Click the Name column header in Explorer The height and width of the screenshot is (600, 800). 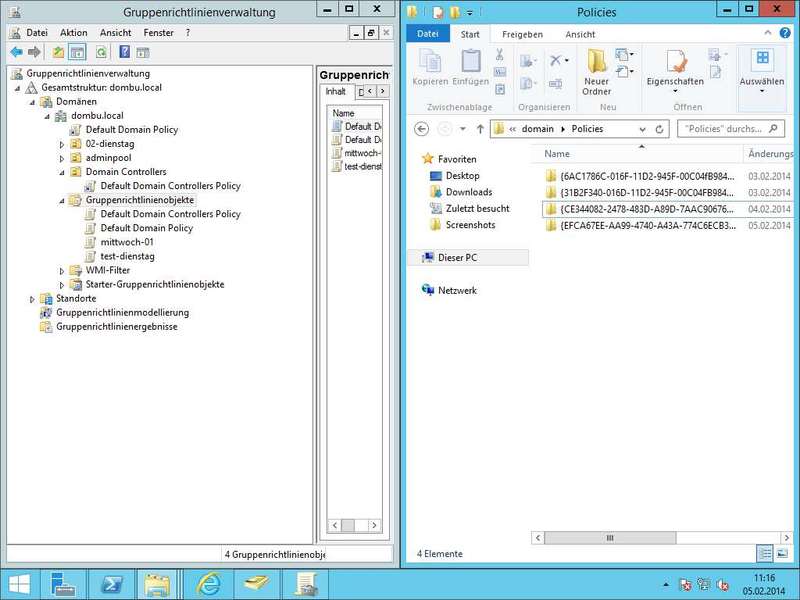pos(557,154)
